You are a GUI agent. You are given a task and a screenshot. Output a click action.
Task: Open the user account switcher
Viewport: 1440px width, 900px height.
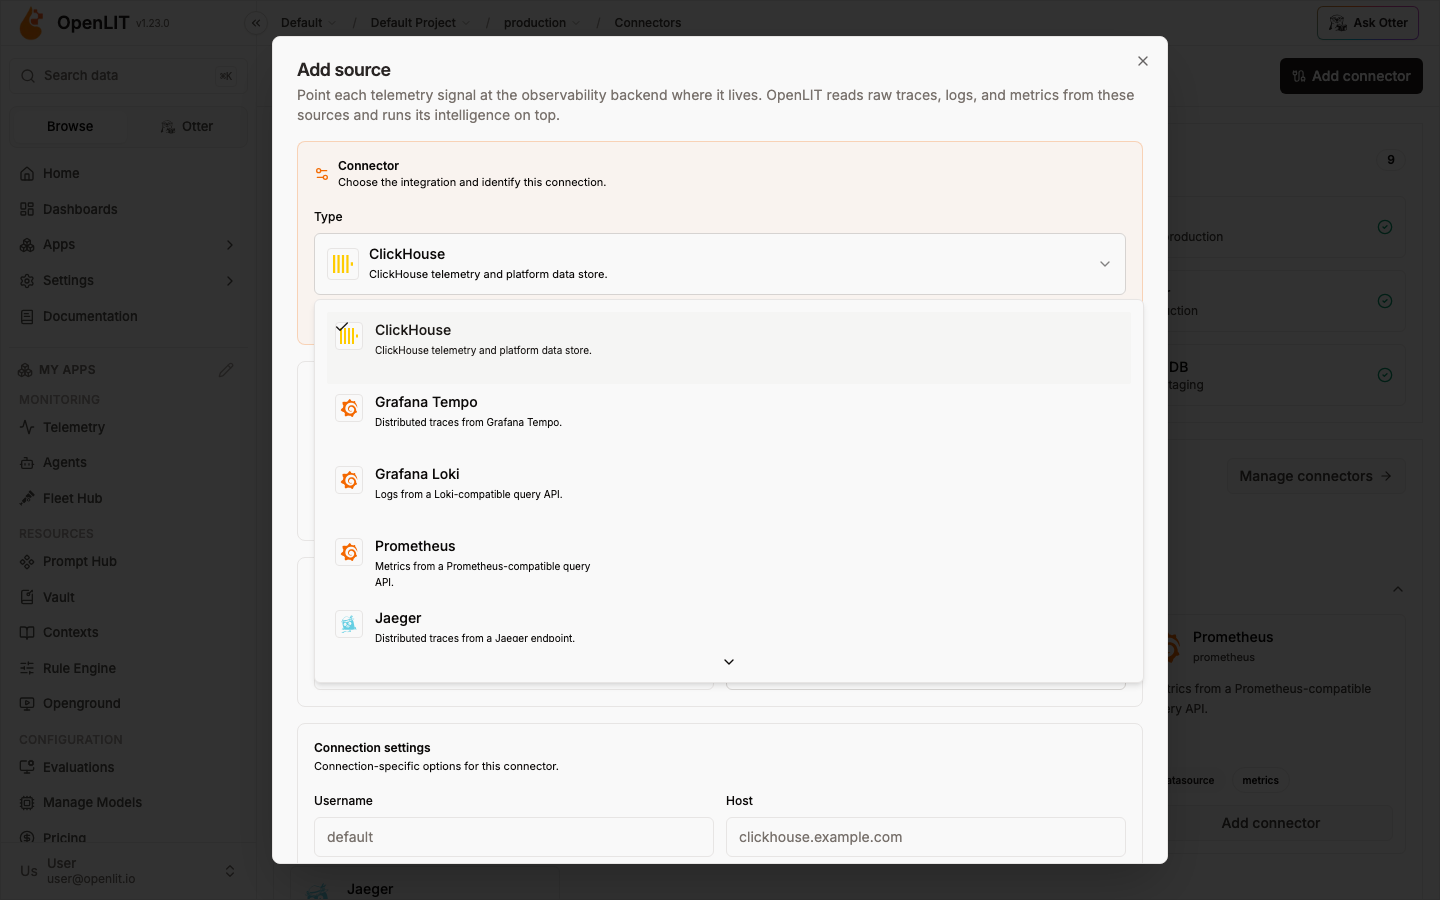[129, 871]
